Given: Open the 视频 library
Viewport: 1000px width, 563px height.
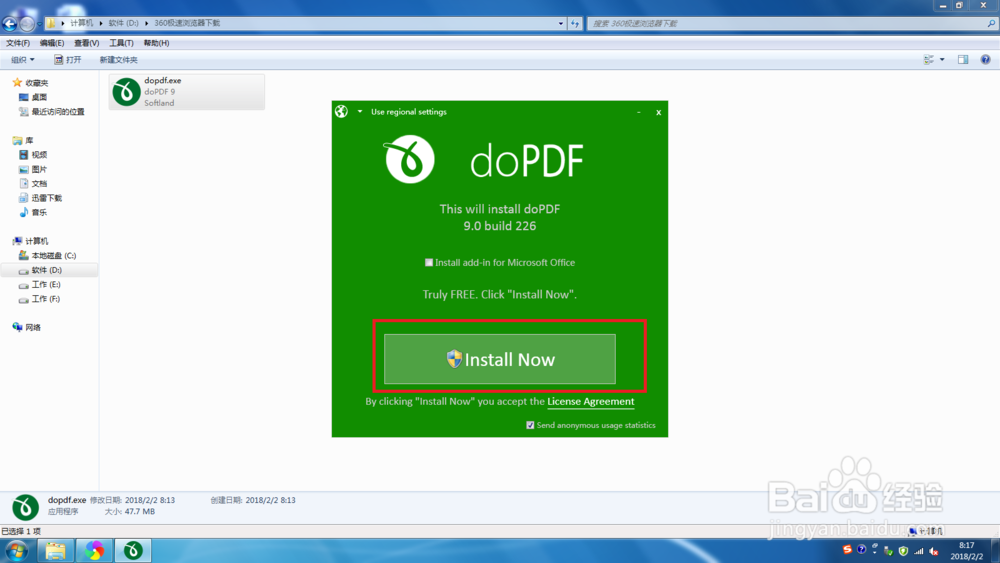Looking at the screenshot, I should tap(33, 155).
